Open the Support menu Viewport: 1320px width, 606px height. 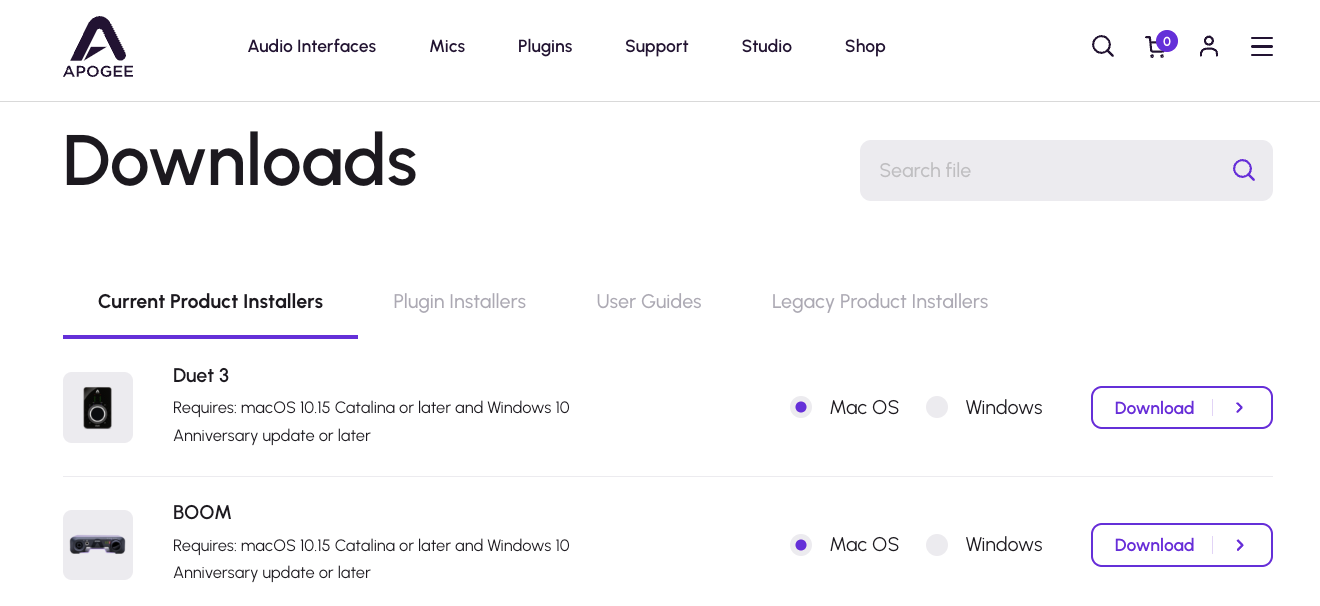coord(657,46)
